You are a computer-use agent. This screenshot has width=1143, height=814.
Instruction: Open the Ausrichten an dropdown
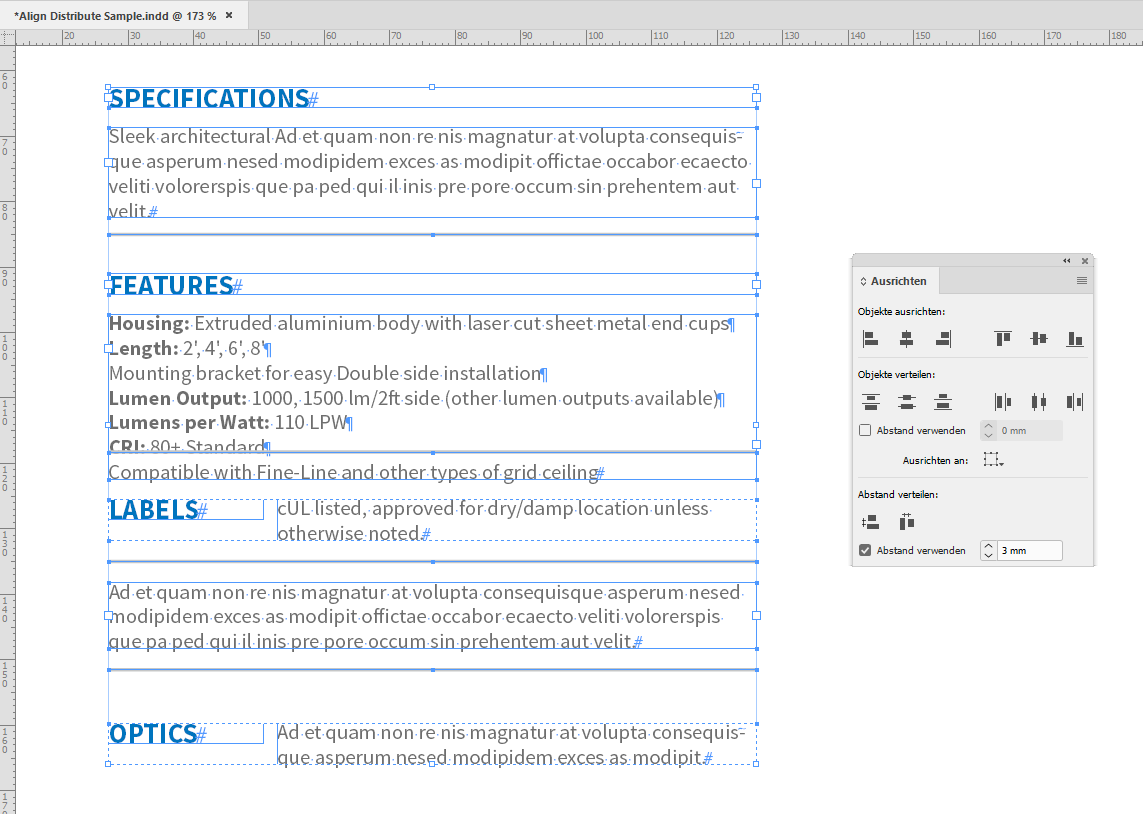993,460
